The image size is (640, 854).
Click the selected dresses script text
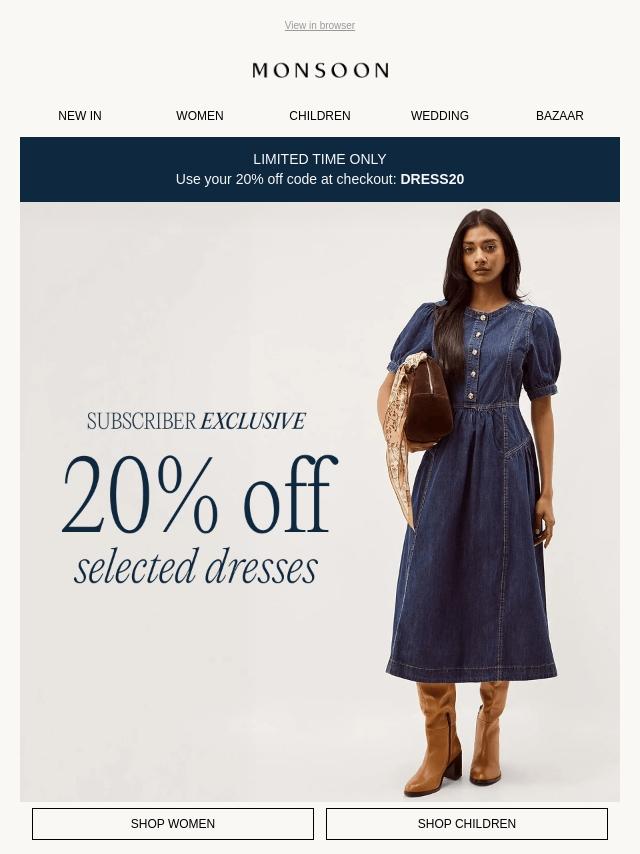click(x=196, y=567)
